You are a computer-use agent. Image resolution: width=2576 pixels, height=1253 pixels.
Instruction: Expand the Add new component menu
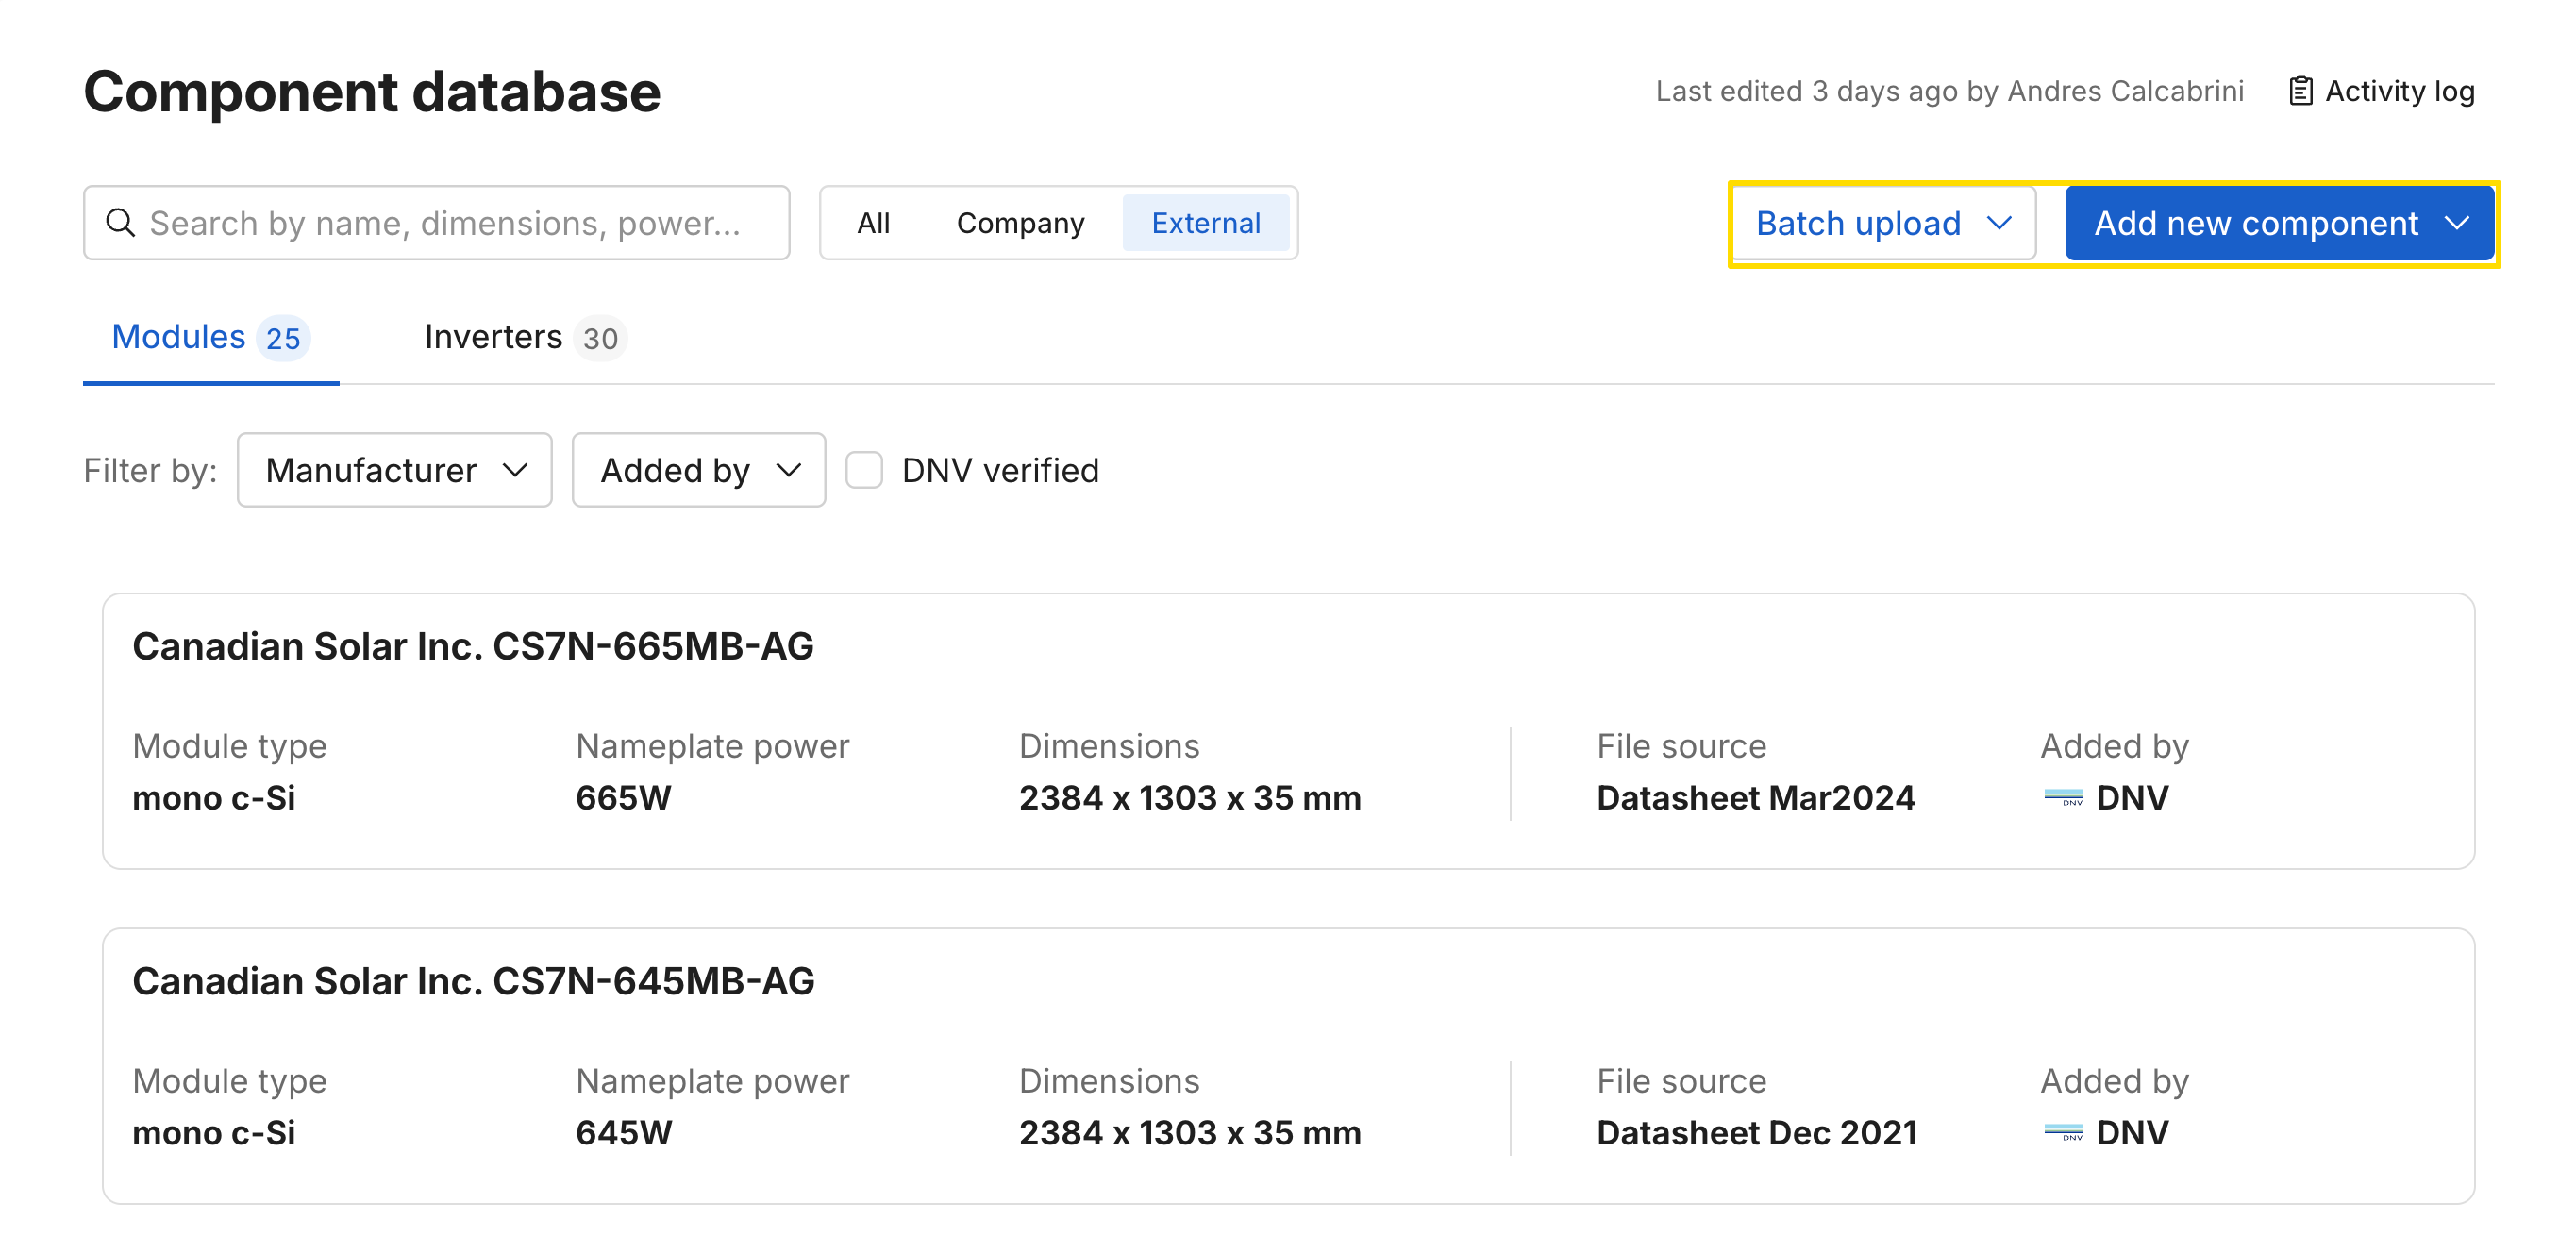click(2279, 222)
